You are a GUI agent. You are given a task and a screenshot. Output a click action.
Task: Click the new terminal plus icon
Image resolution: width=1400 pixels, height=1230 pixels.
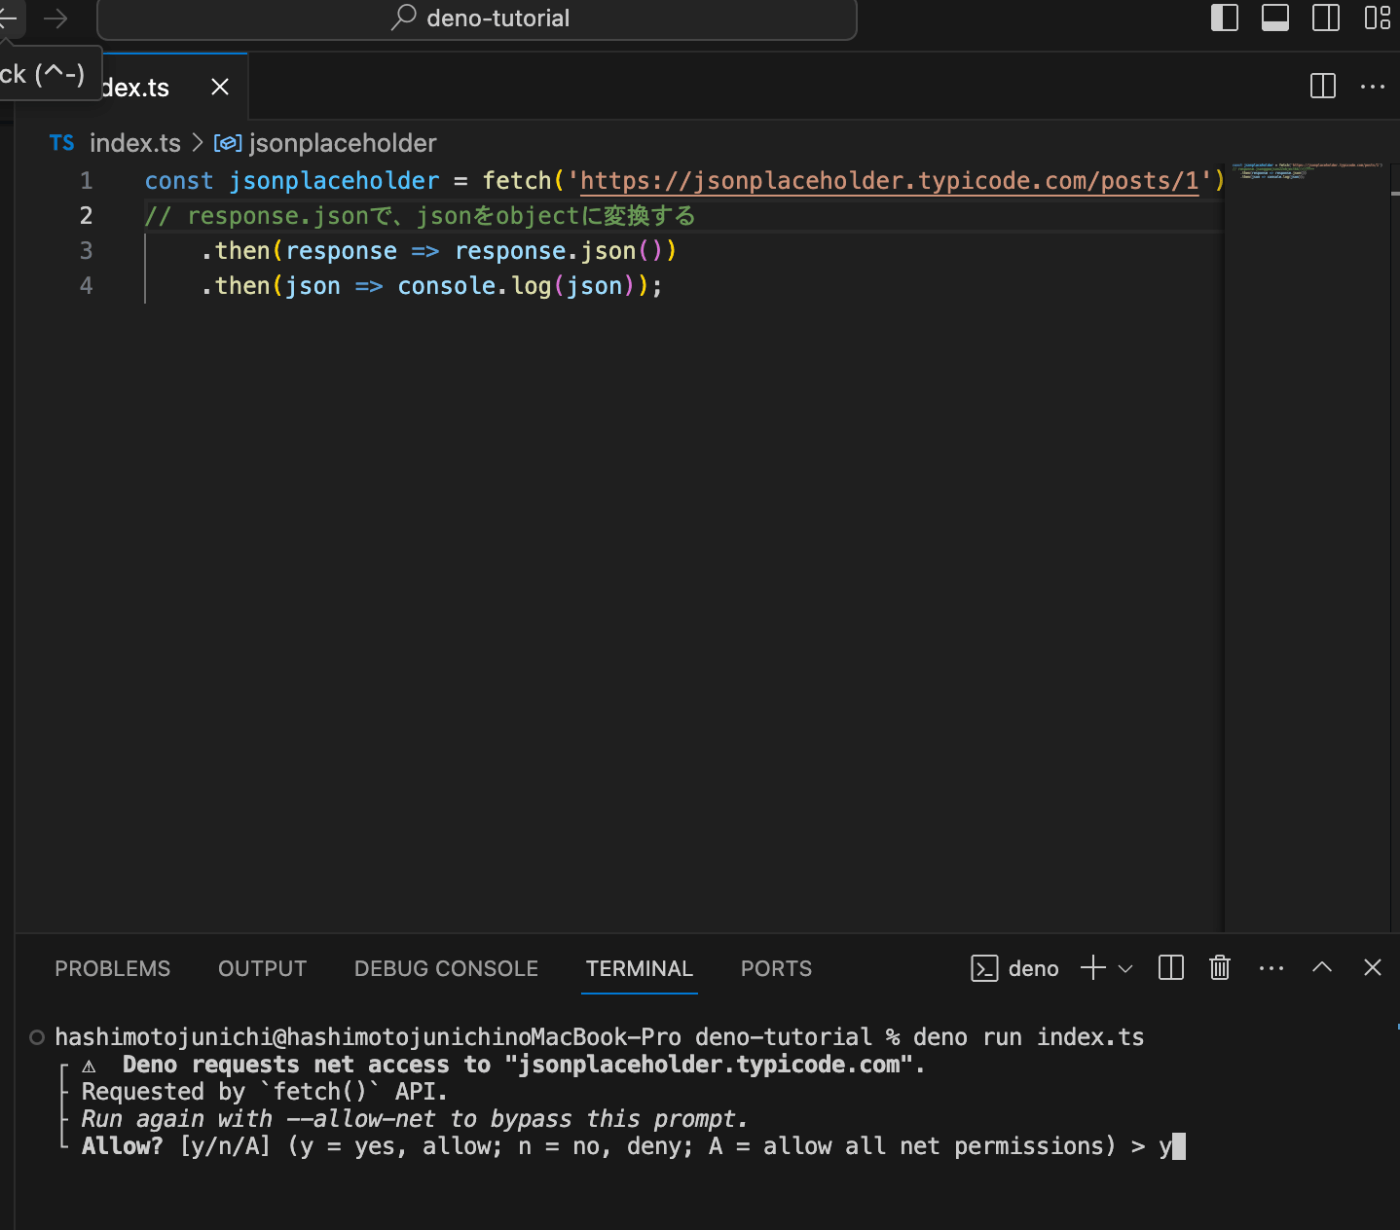pyautogui.click(x=1093, y=968)
